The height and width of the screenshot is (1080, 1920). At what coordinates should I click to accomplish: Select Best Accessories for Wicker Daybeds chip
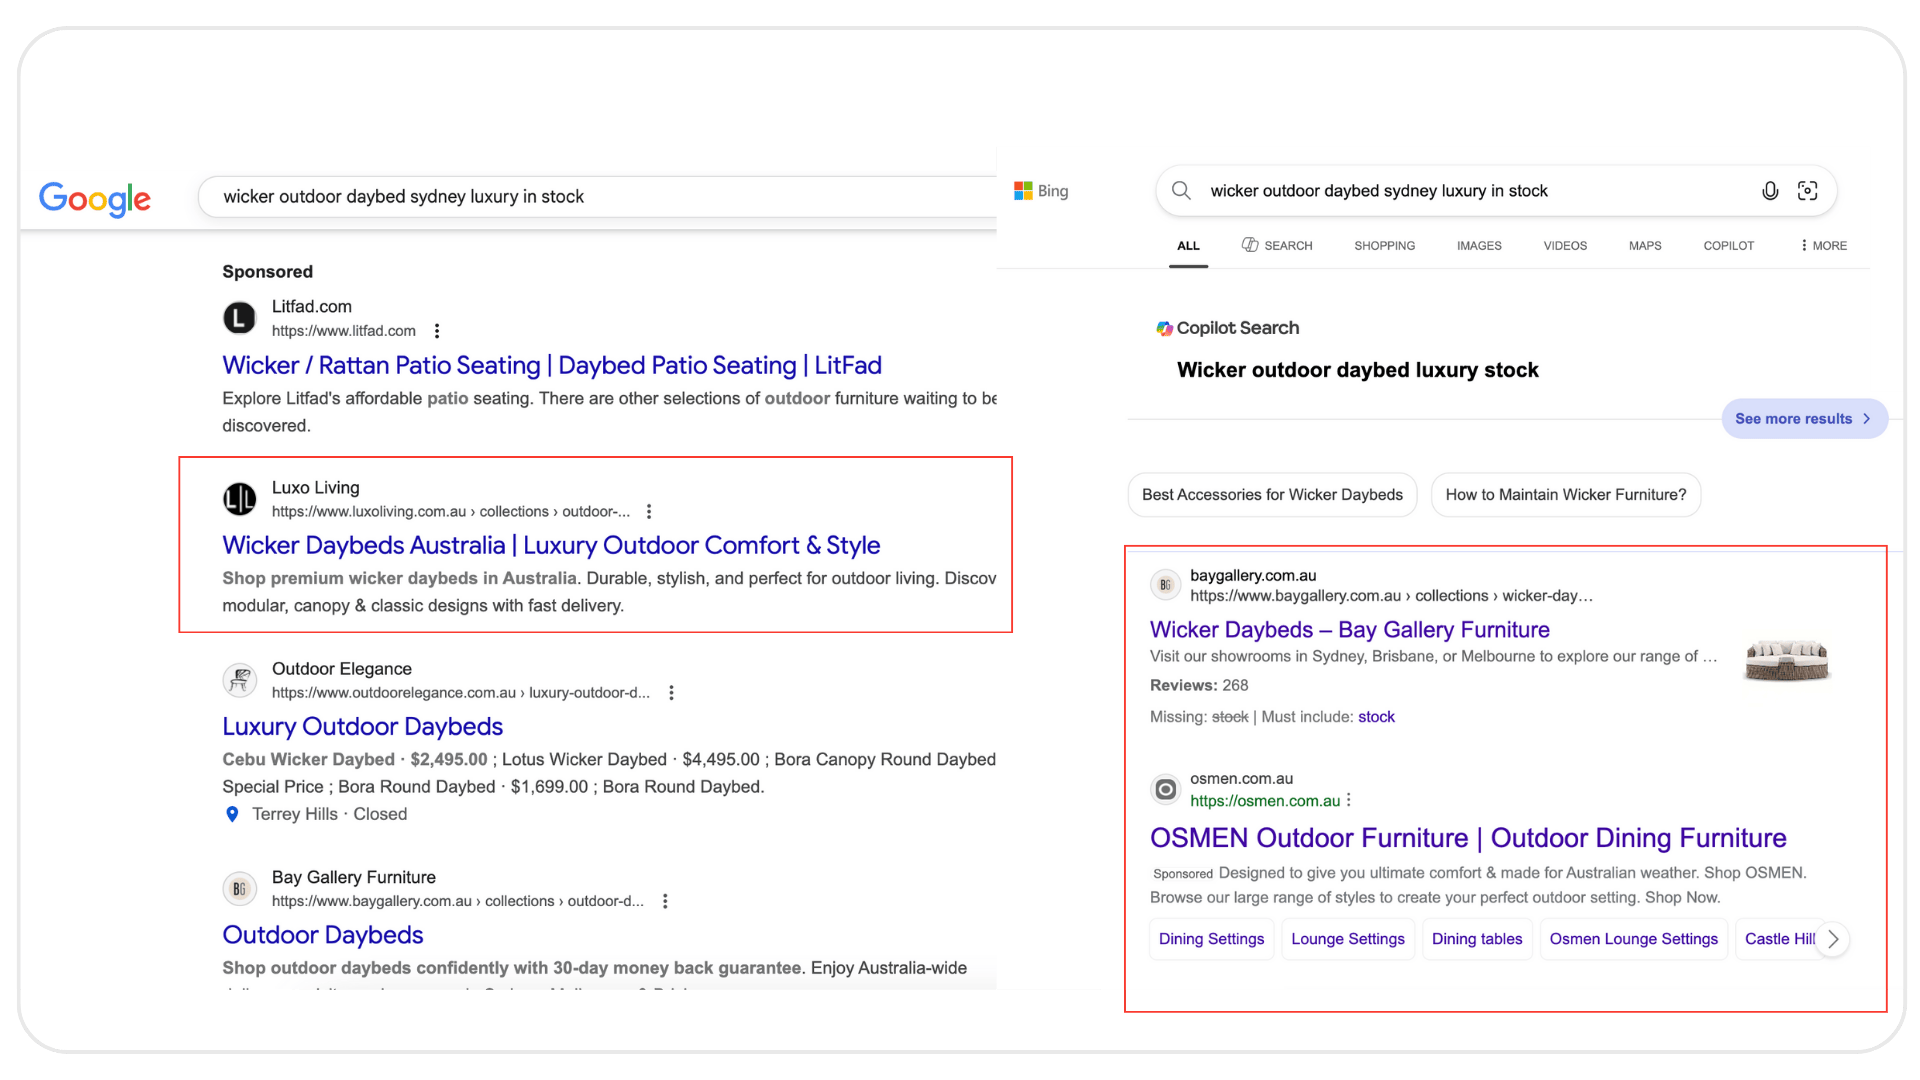[1272, 495]
